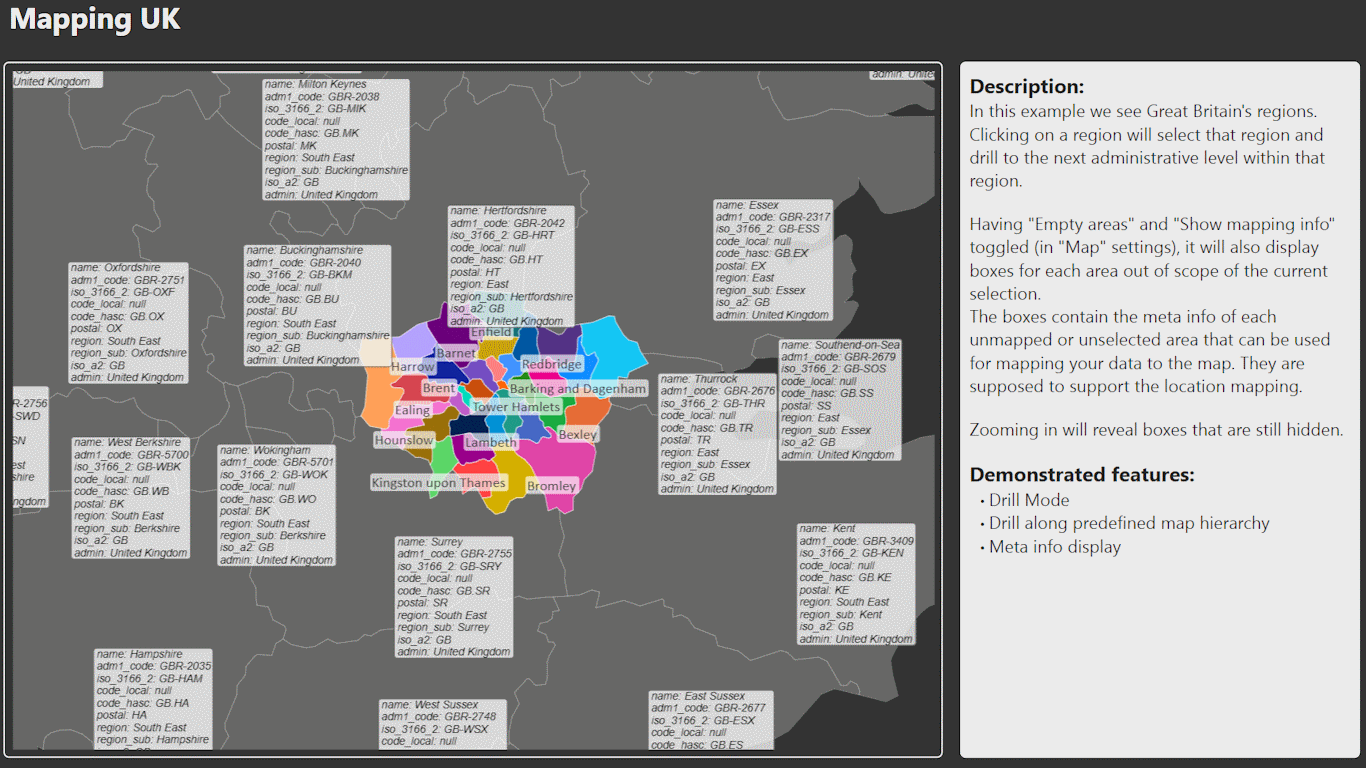The image size is (1366, 768).
Task: Select the Harrow label on map
Action: (x=412, y=367)
